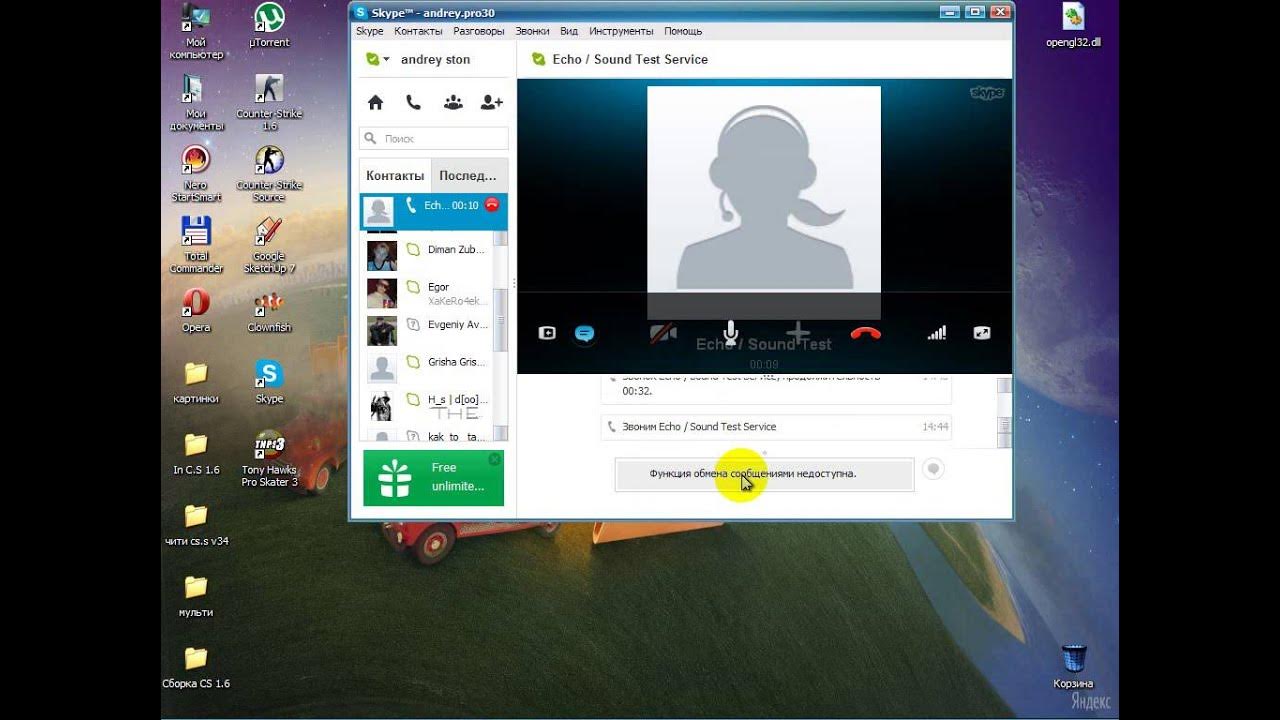Click the andrey ston profile name
The width and height of the screenshot is (1280, 720).
point(435,60)
